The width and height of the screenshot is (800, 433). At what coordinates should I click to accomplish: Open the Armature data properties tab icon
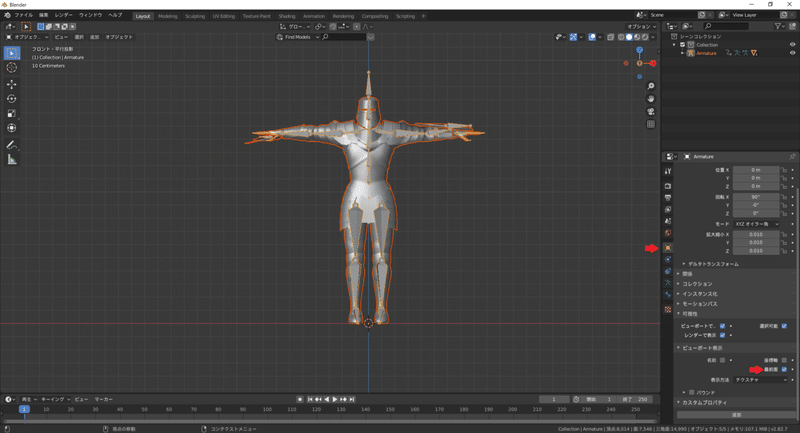point(668,283)
